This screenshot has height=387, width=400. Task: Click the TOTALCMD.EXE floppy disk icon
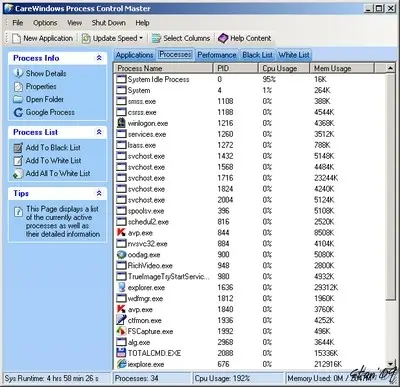click(121, 353)
